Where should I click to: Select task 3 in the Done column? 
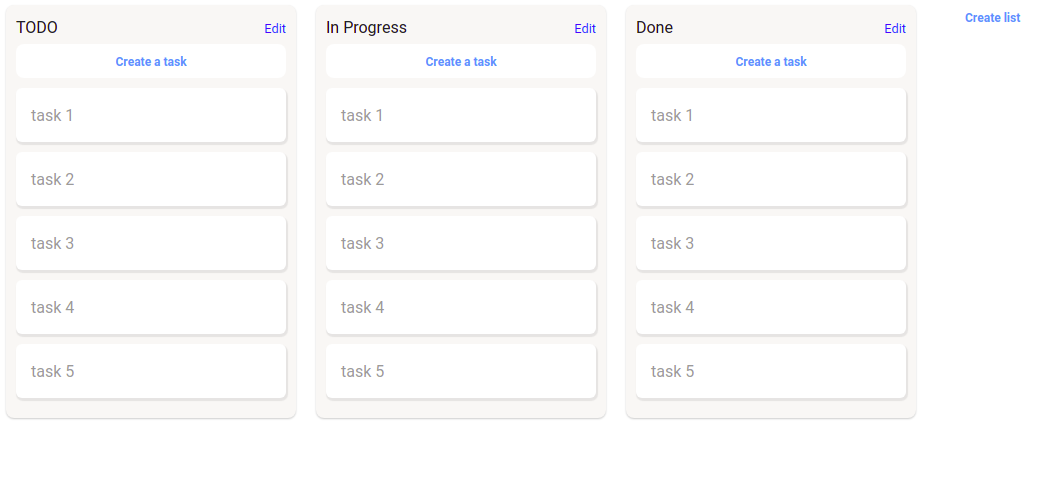tap(771, 243)
